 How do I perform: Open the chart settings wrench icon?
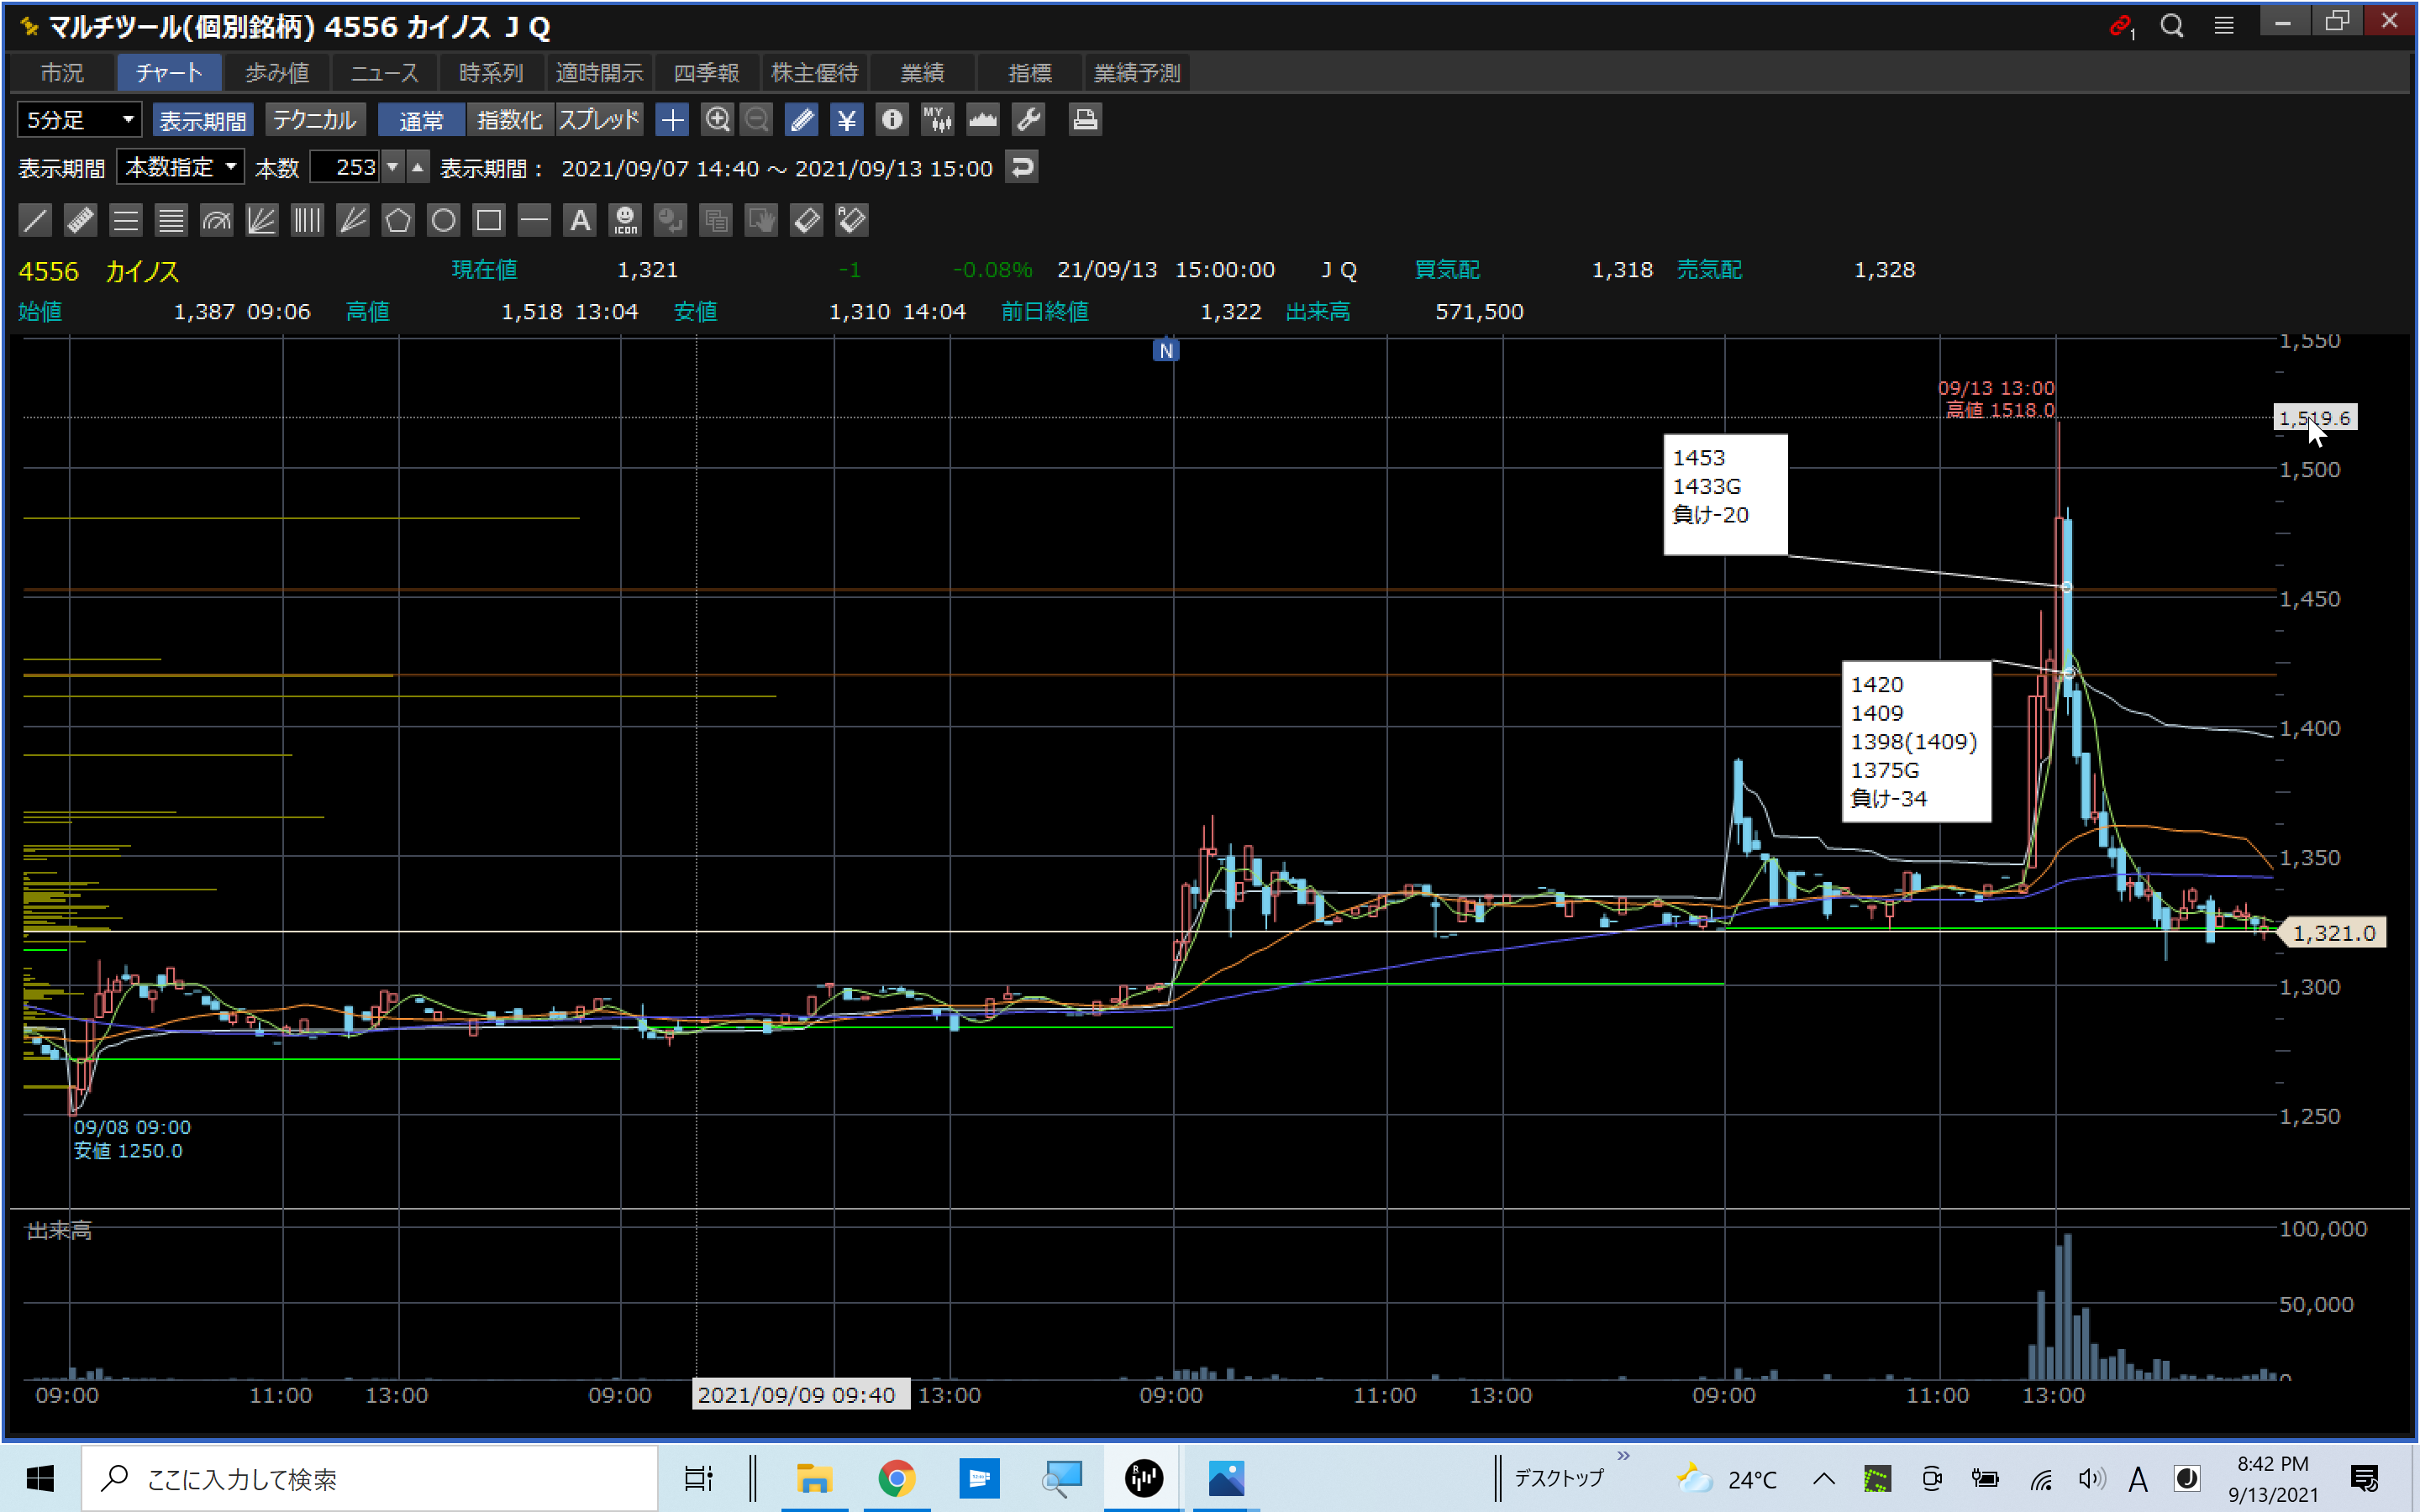pos(1029,120)
